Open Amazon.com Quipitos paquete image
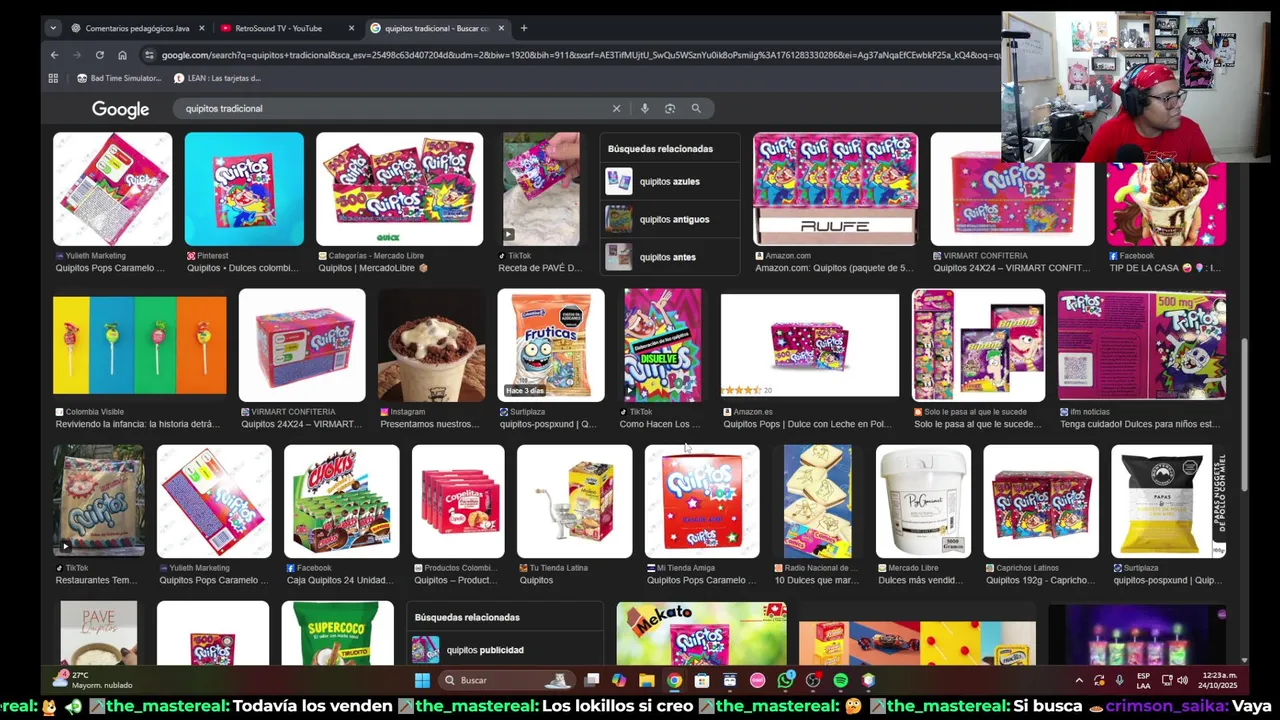The image size is (1280, 720). point(835,189)
